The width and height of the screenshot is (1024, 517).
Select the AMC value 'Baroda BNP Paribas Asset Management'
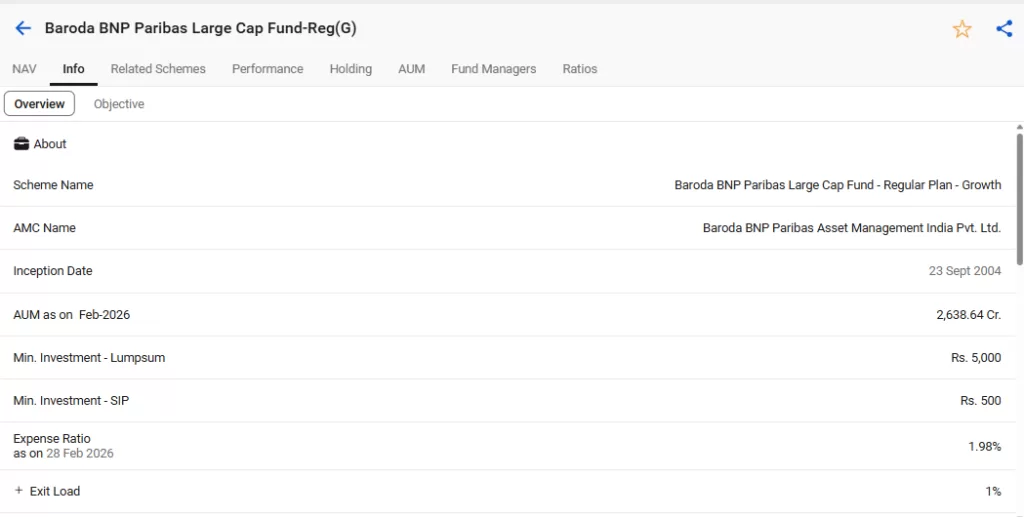(x=812, y=228)
